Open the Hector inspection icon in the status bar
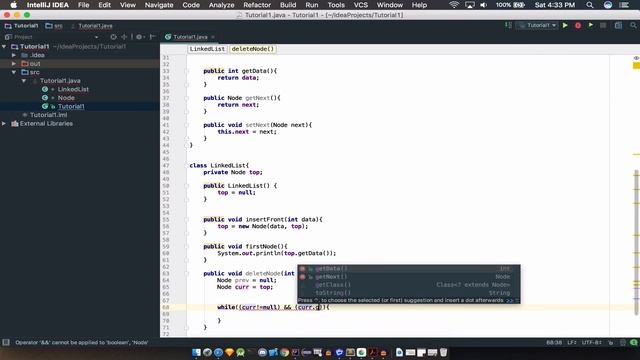 click(x=623, y=342)
